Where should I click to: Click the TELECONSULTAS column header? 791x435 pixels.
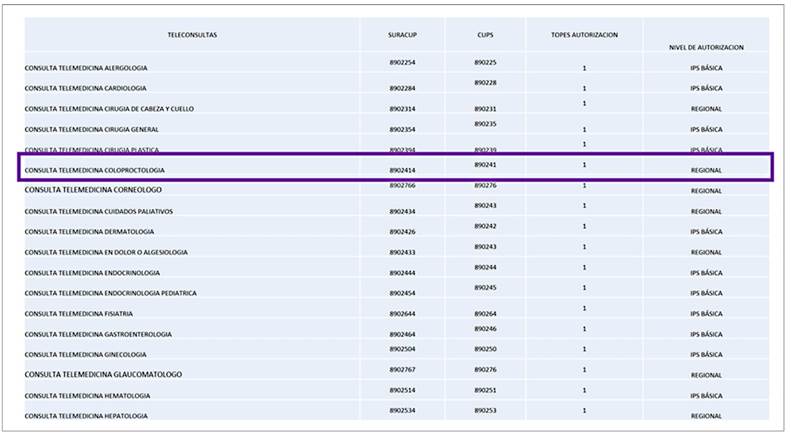(192, 35)
